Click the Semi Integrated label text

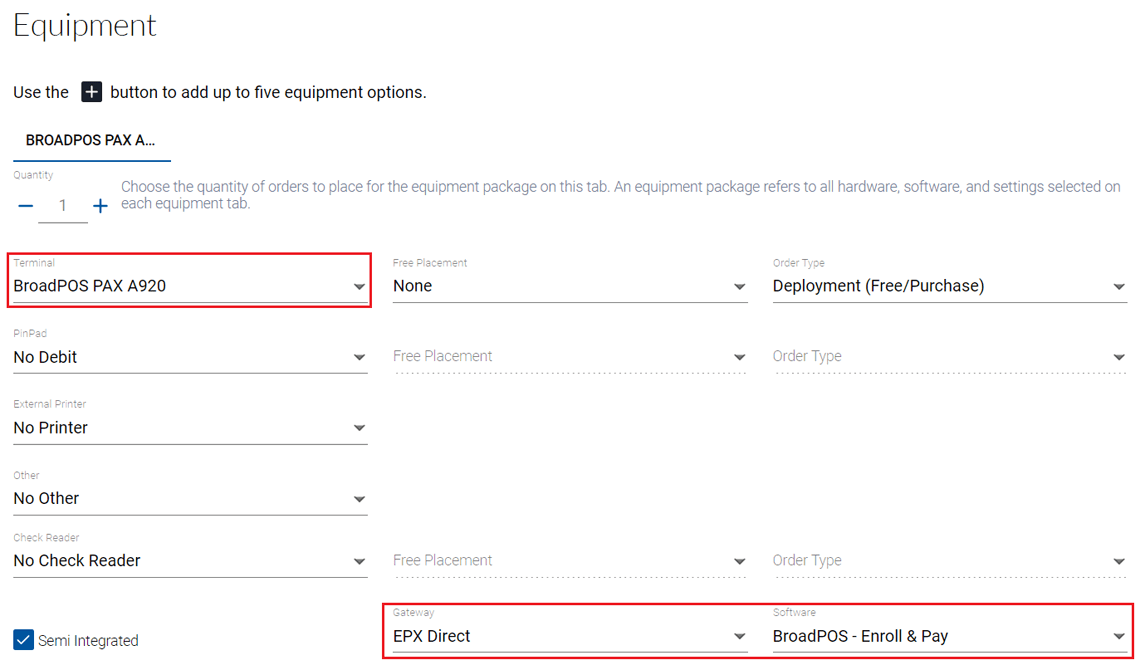tap(88, 640)
